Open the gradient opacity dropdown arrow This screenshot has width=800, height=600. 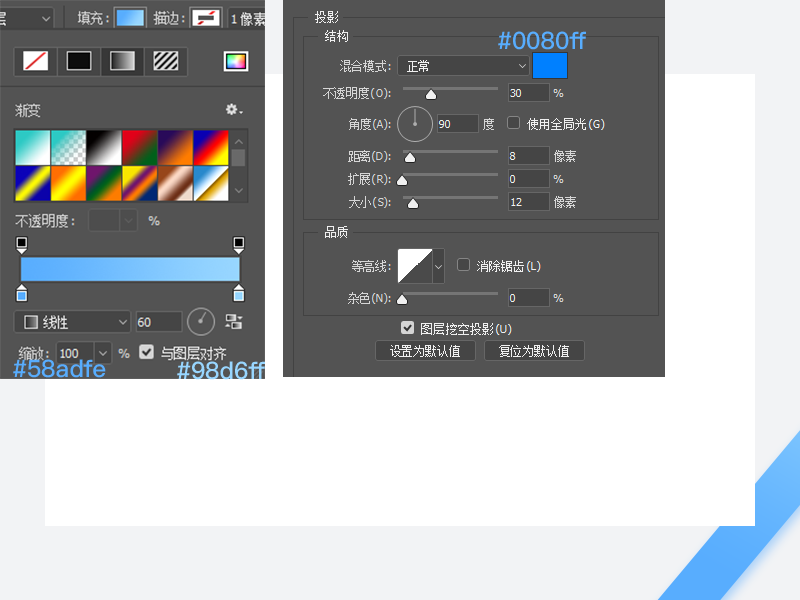(128, 220)
